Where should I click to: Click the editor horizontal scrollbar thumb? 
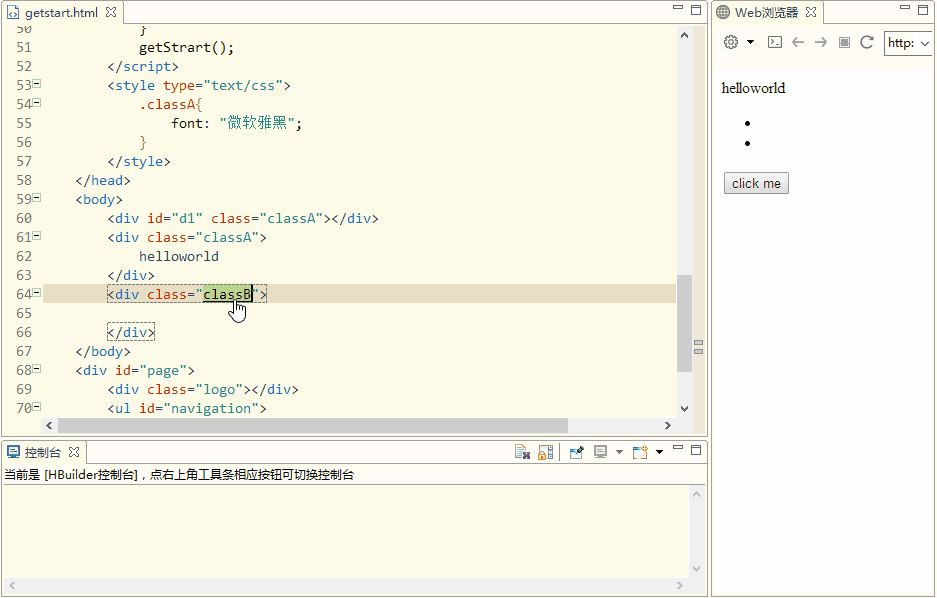[x=313, y=425]
